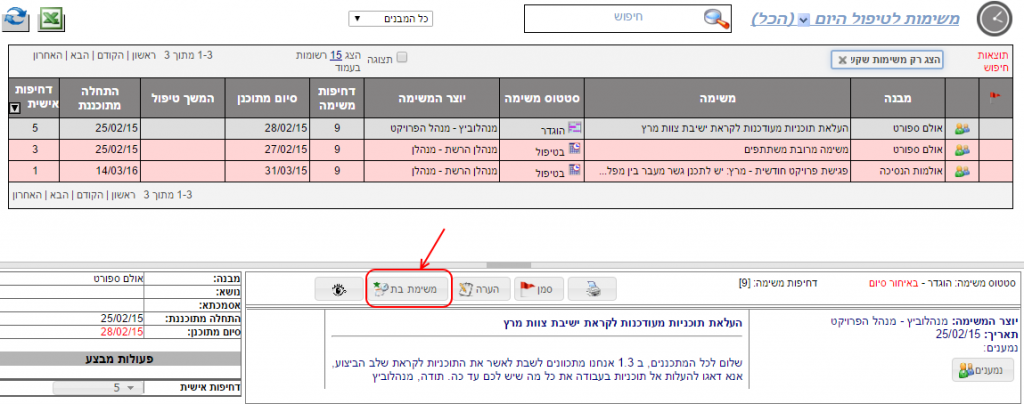
Task: Click the 15 records-per-page link
Action: pos(336,54)
